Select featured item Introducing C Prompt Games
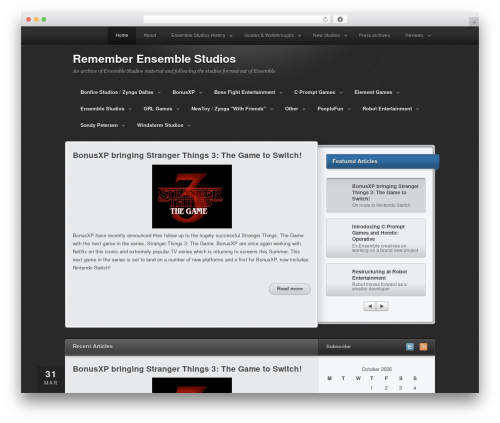This screenshot has width=500, height=423. point(376,238)
